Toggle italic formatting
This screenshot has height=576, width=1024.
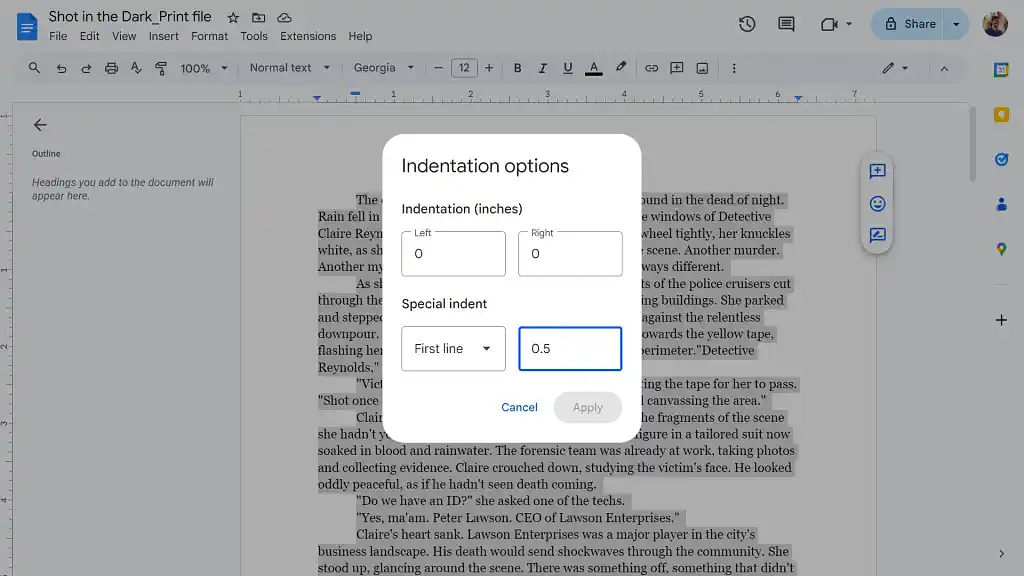click(x=542, y=68)
